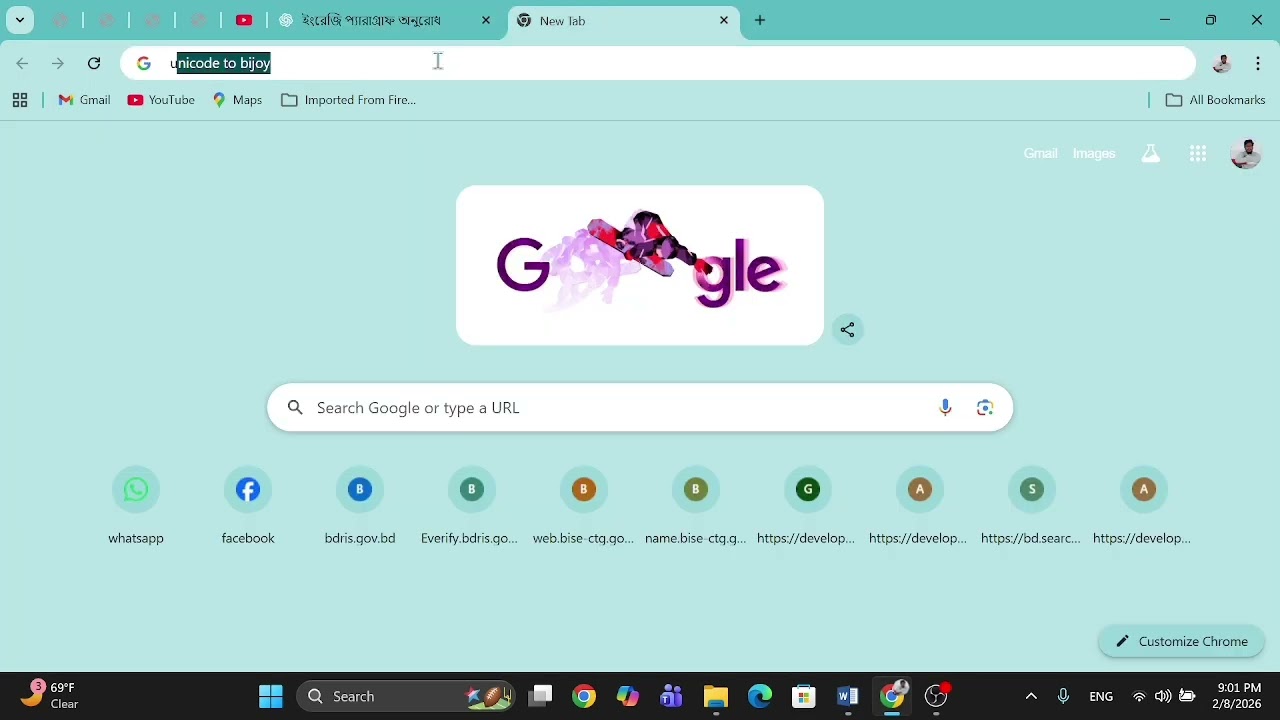Open the Google apps grid

(1198, 154)
